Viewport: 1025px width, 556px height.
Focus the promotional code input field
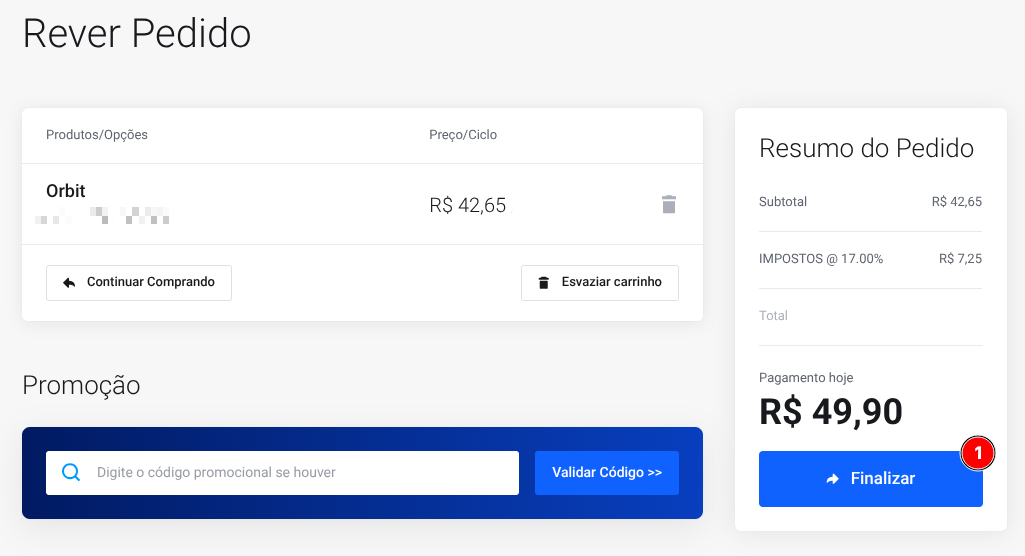[x=300, y=472]
